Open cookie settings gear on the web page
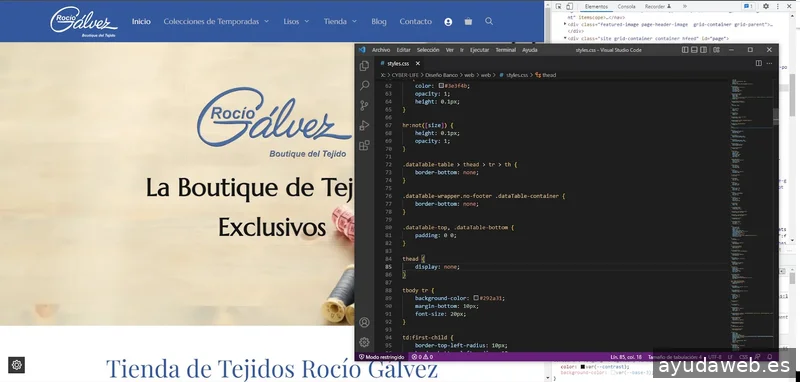The height and width of the screenshot is (382, 800). [16, 365]
